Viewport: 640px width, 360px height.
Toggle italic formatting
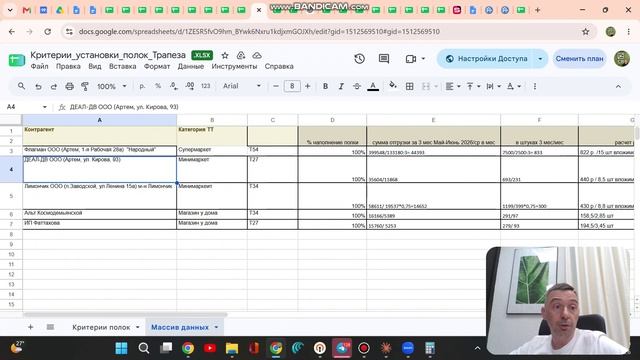(341, 87)
